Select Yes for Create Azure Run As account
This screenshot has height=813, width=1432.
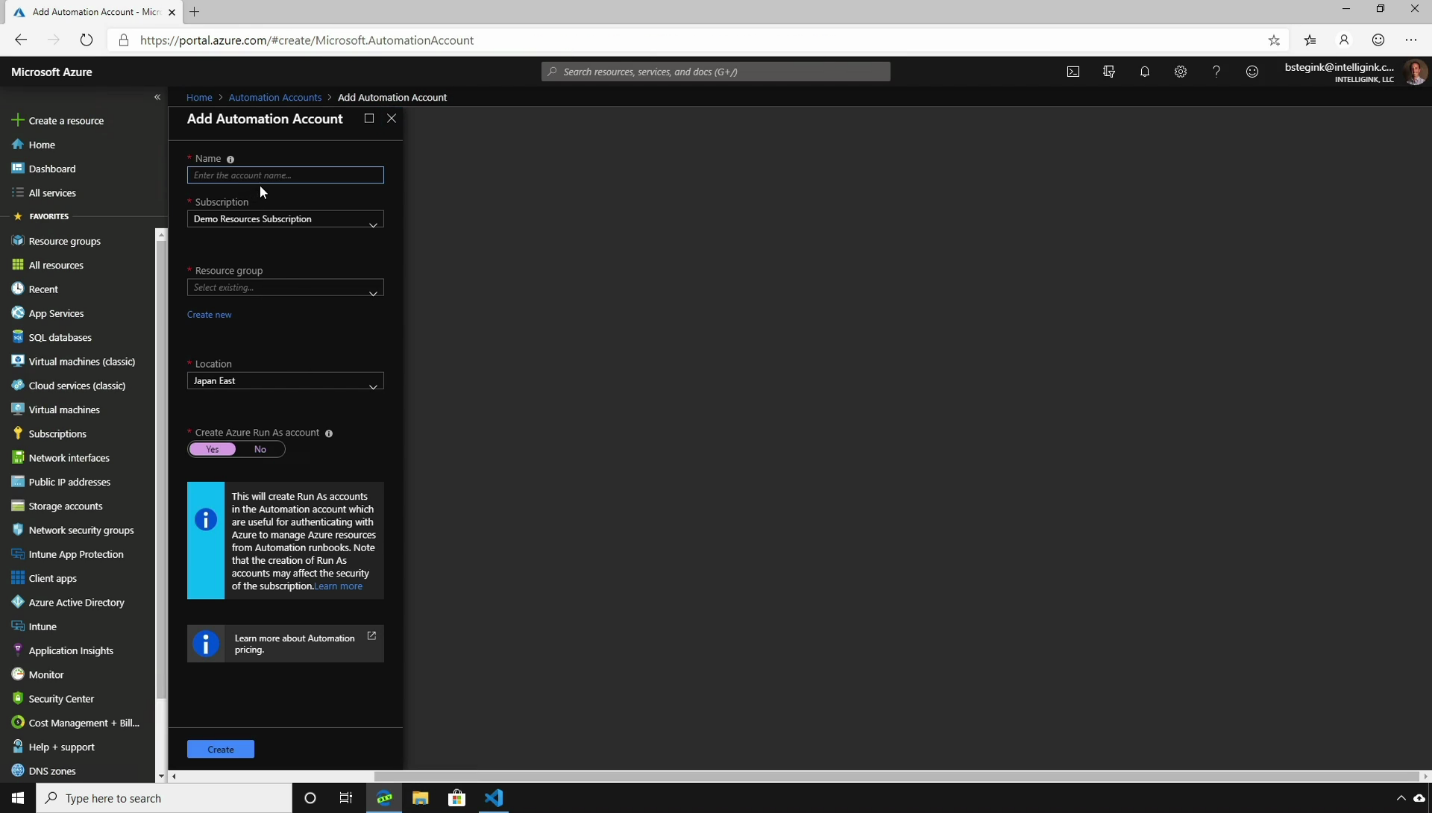pos(212,449)
